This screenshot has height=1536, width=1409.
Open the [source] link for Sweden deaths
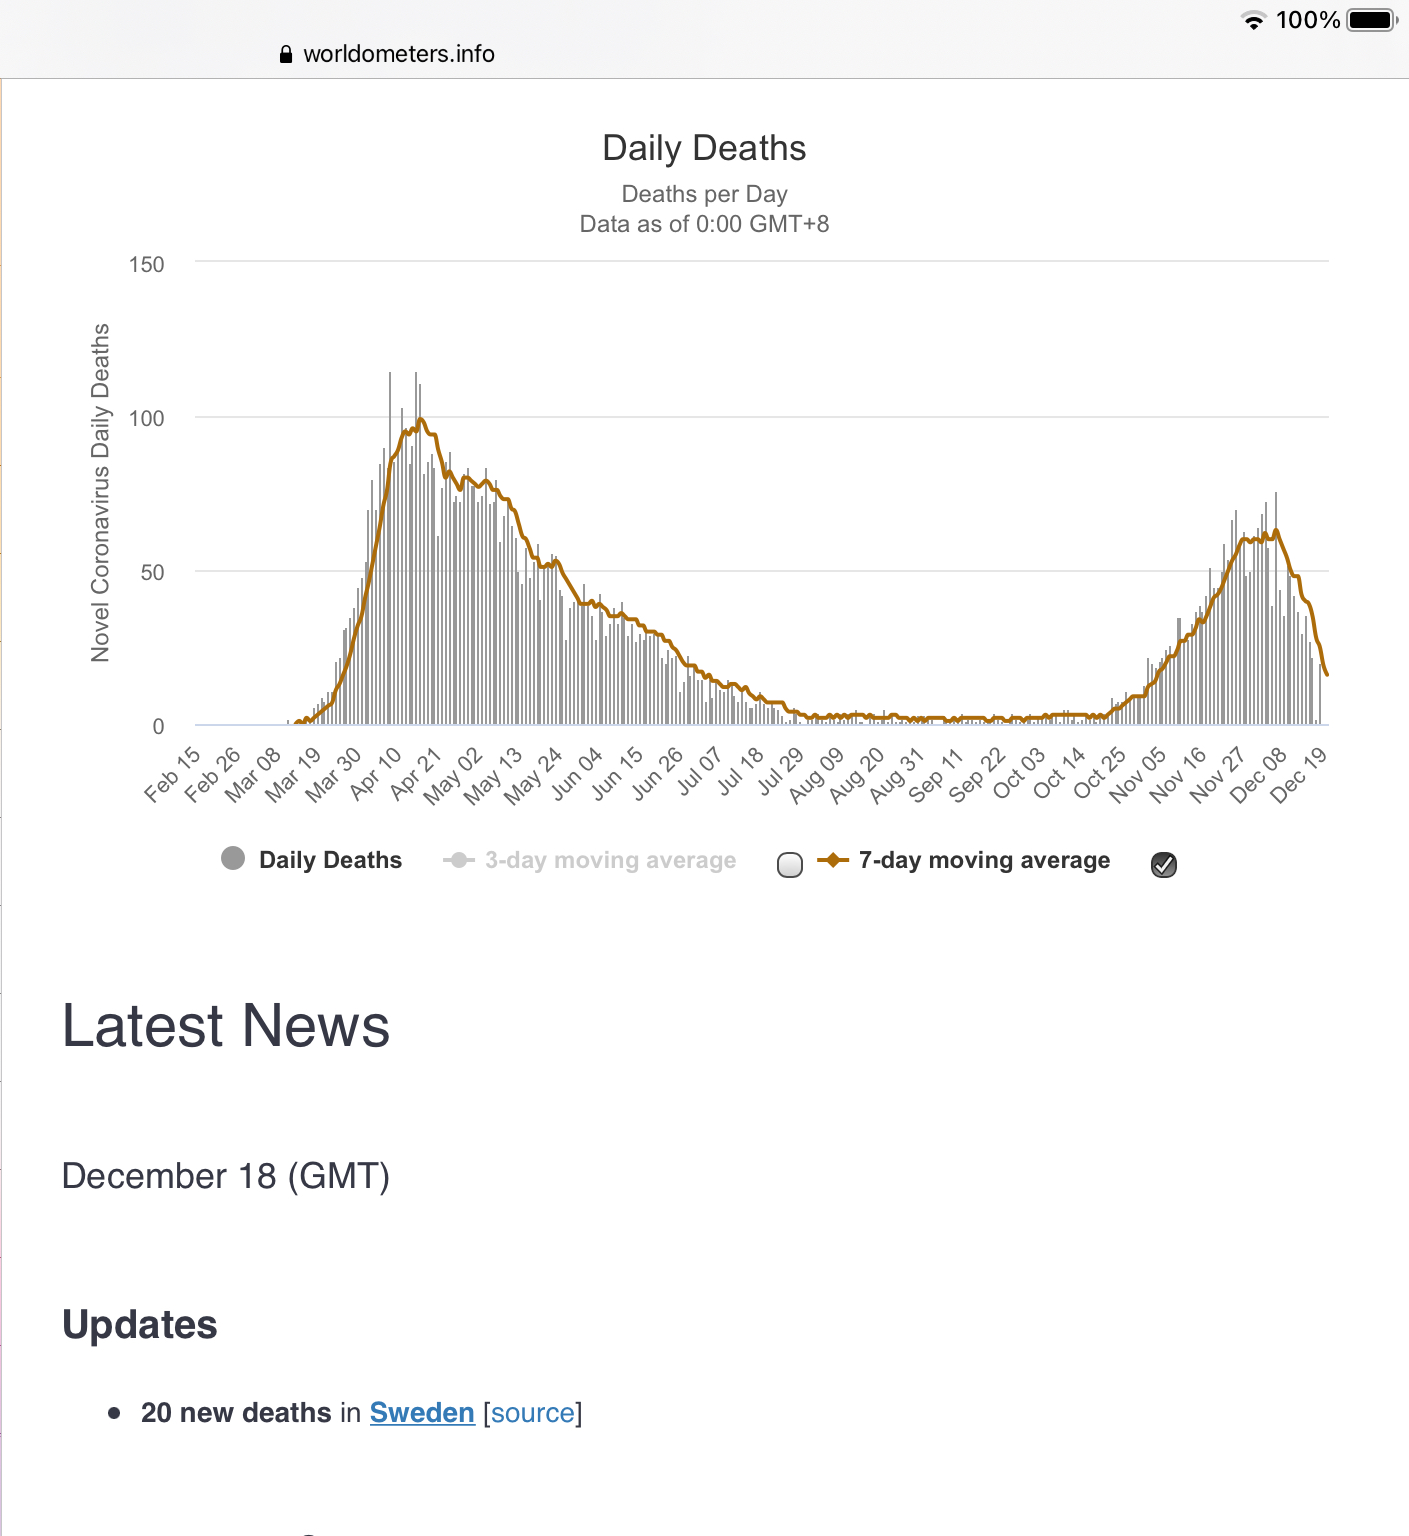click(532, 1413)
